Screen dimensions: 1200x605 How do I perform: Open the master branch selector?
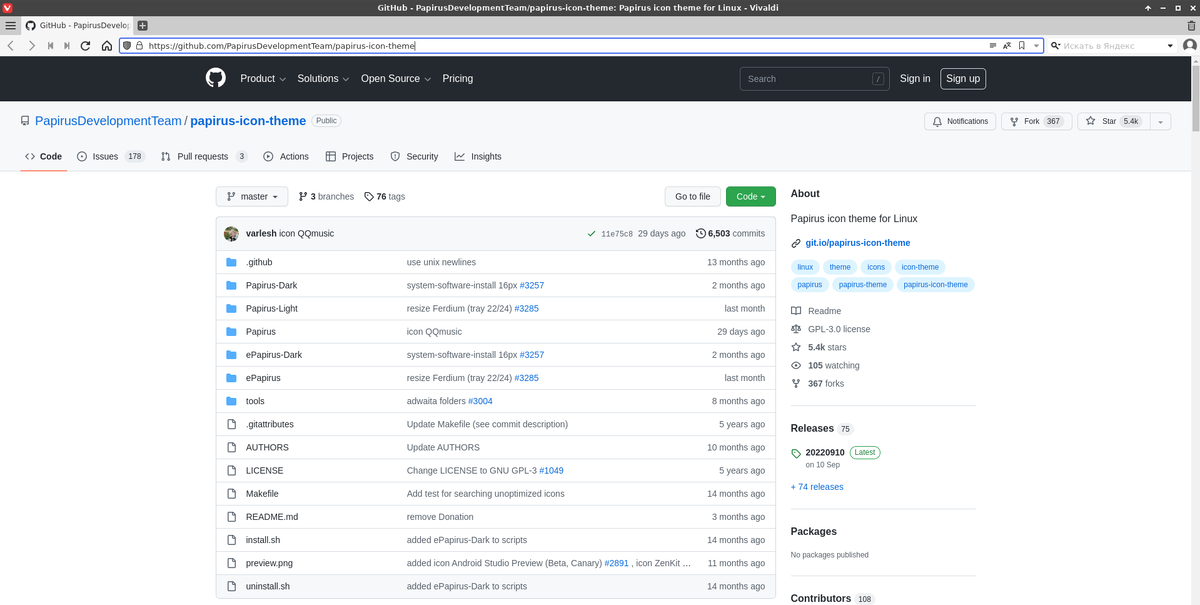252,197
